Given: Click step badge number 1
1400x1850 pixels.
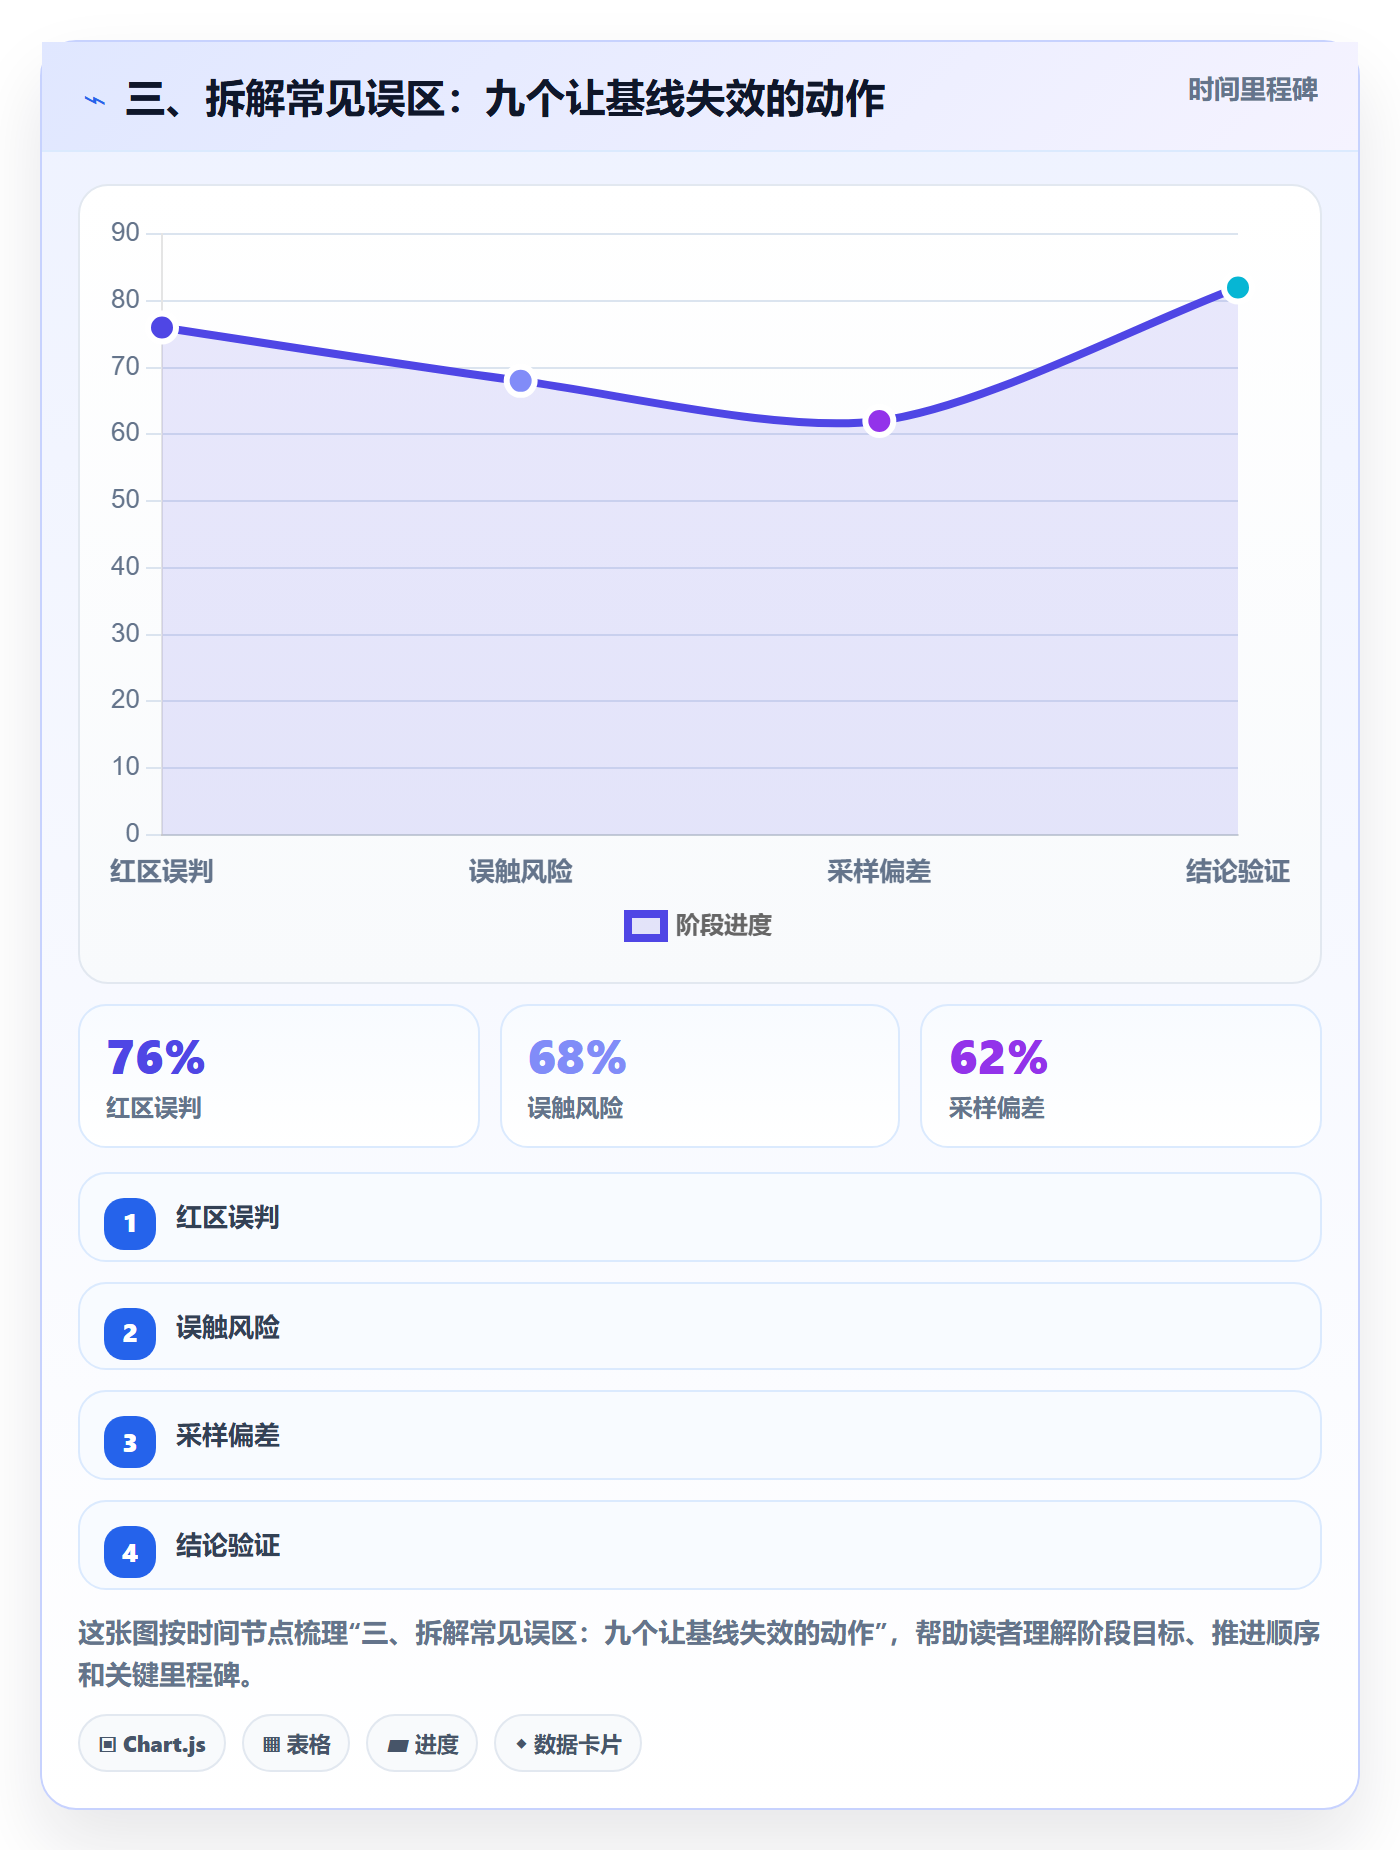Looking at the screenshot, I should [130, 1223].
